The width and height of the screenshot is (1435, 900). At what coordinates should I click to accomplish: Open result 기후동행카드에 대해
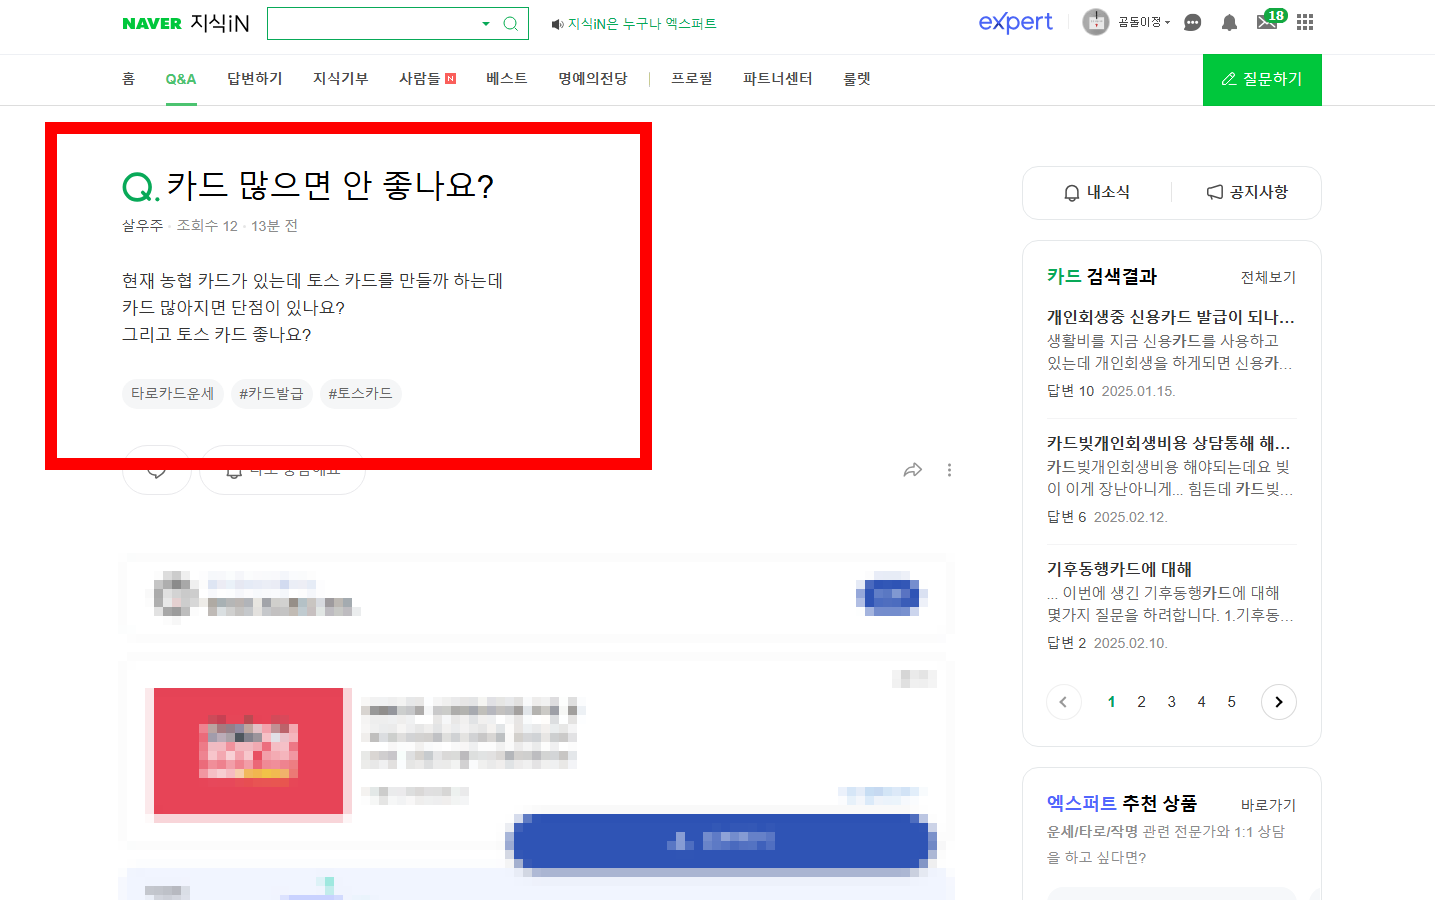(x=1119, y=569)
